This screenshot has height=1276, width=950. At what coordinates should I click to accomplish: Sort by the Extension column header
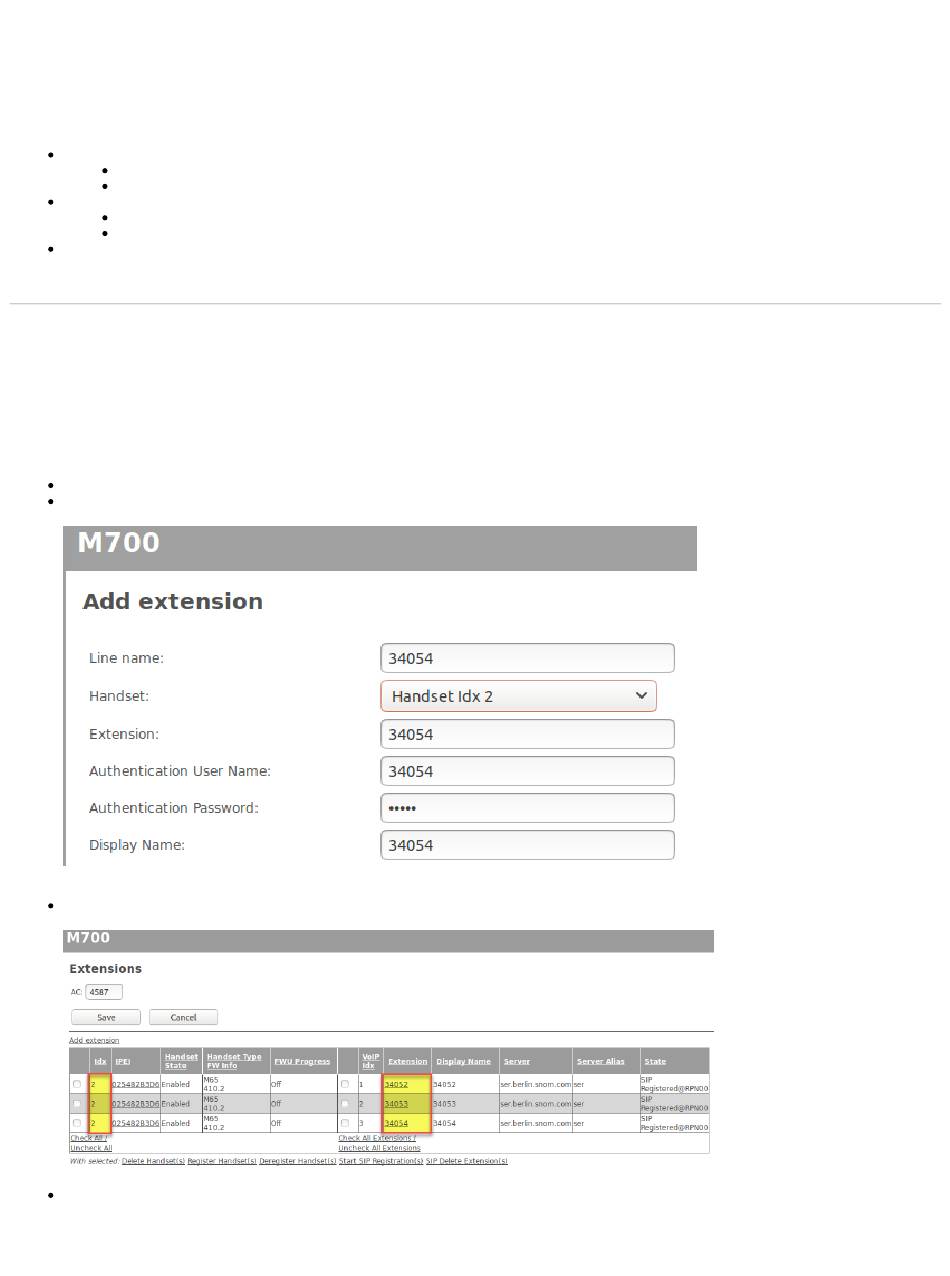point(407,1061)
